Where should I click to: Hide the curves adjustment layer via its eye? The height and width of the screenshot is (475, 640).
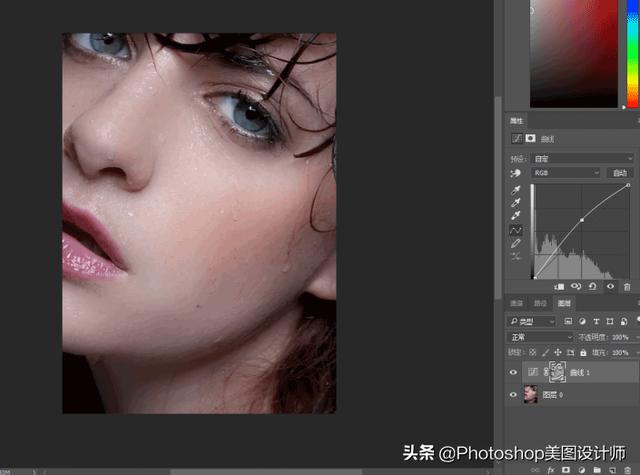pyautogui.click(x=513, y=372)
